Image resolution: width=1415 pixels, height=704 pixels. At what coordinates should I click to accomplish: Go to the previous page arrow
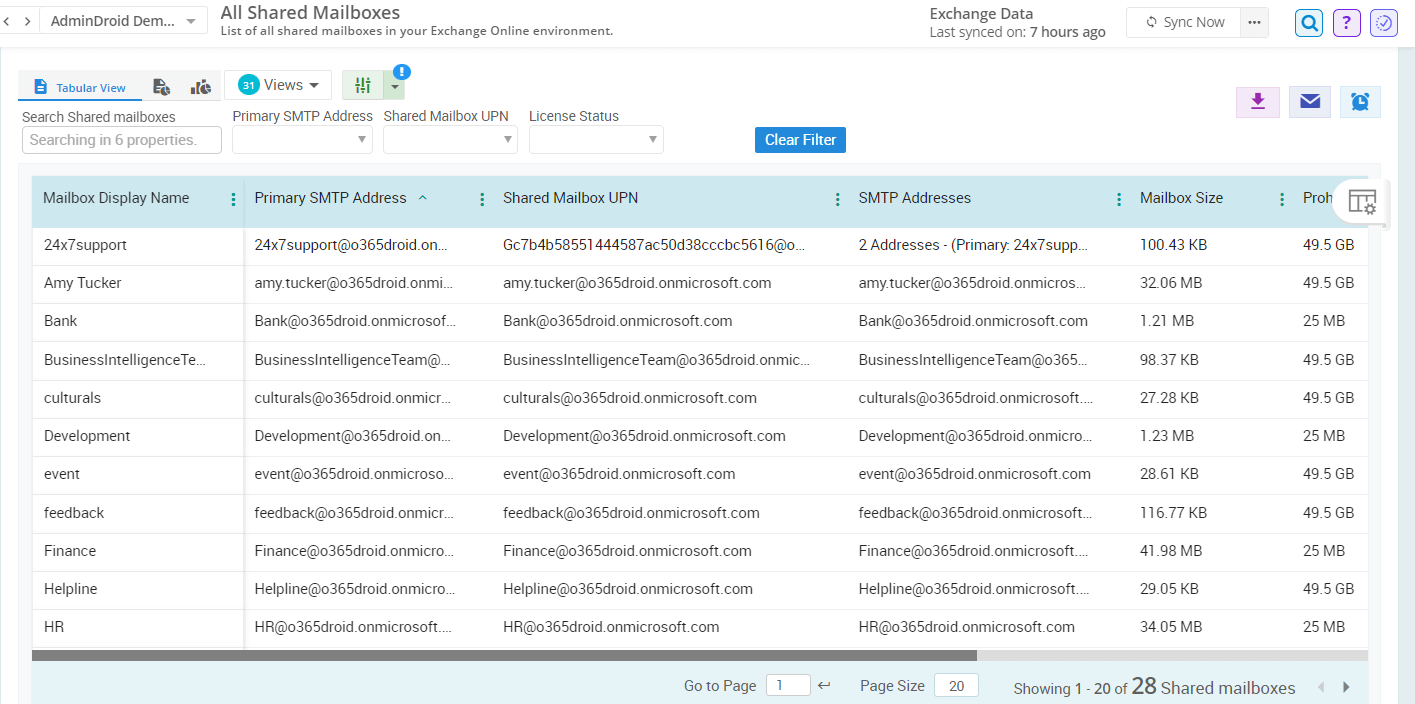(1321, 687)
